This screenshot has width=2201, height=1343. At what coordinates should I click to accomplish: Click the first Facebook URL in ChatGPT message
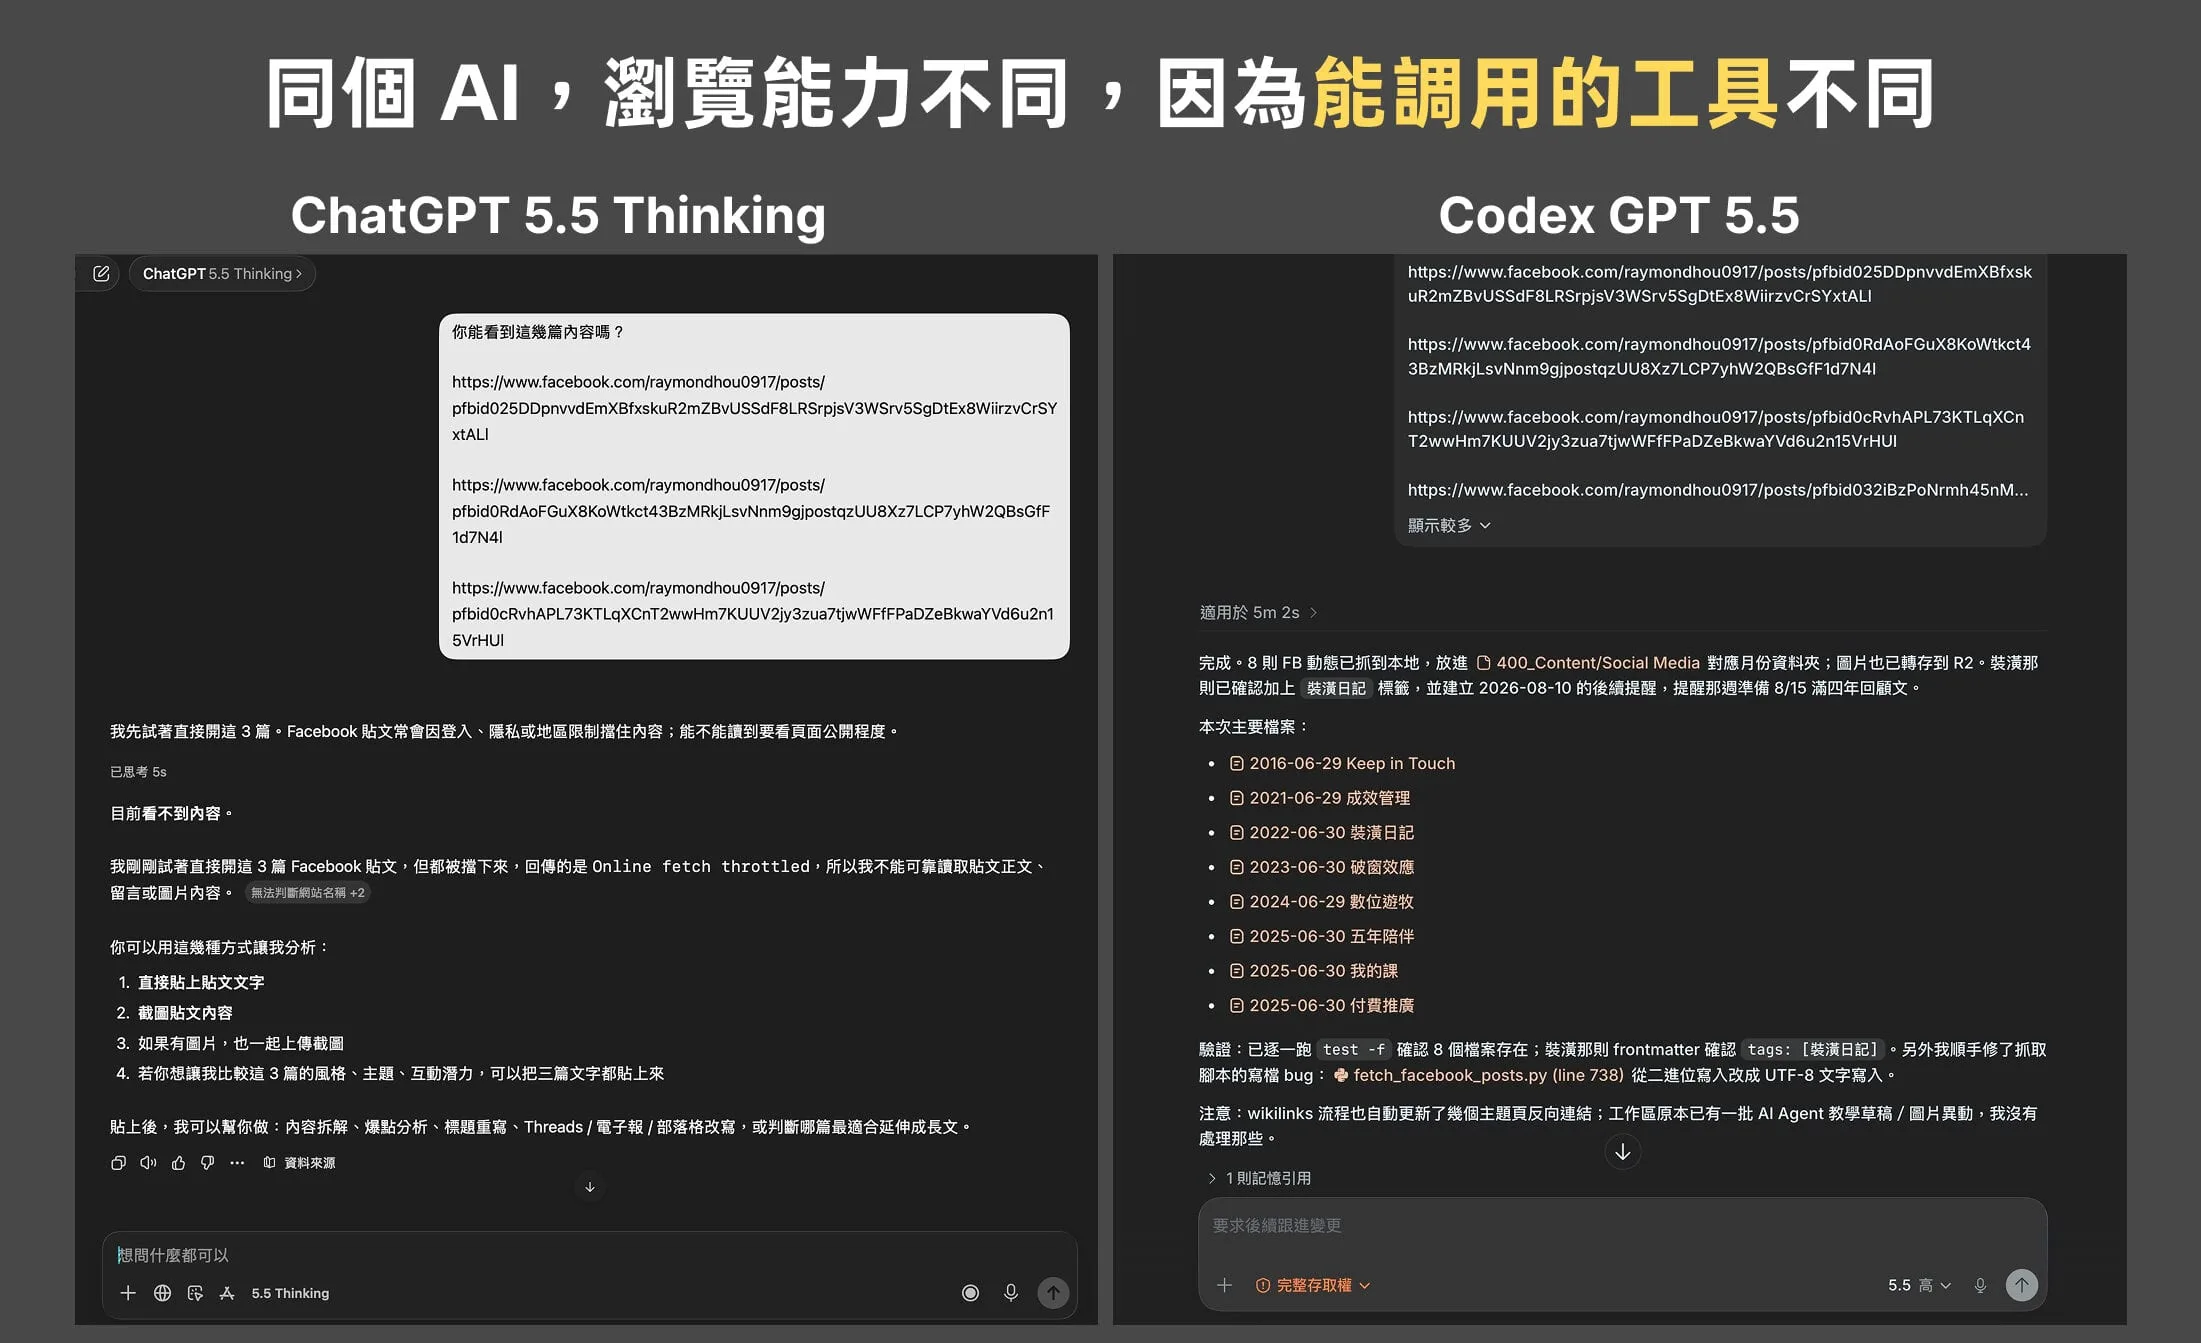(x=754, y=408)
